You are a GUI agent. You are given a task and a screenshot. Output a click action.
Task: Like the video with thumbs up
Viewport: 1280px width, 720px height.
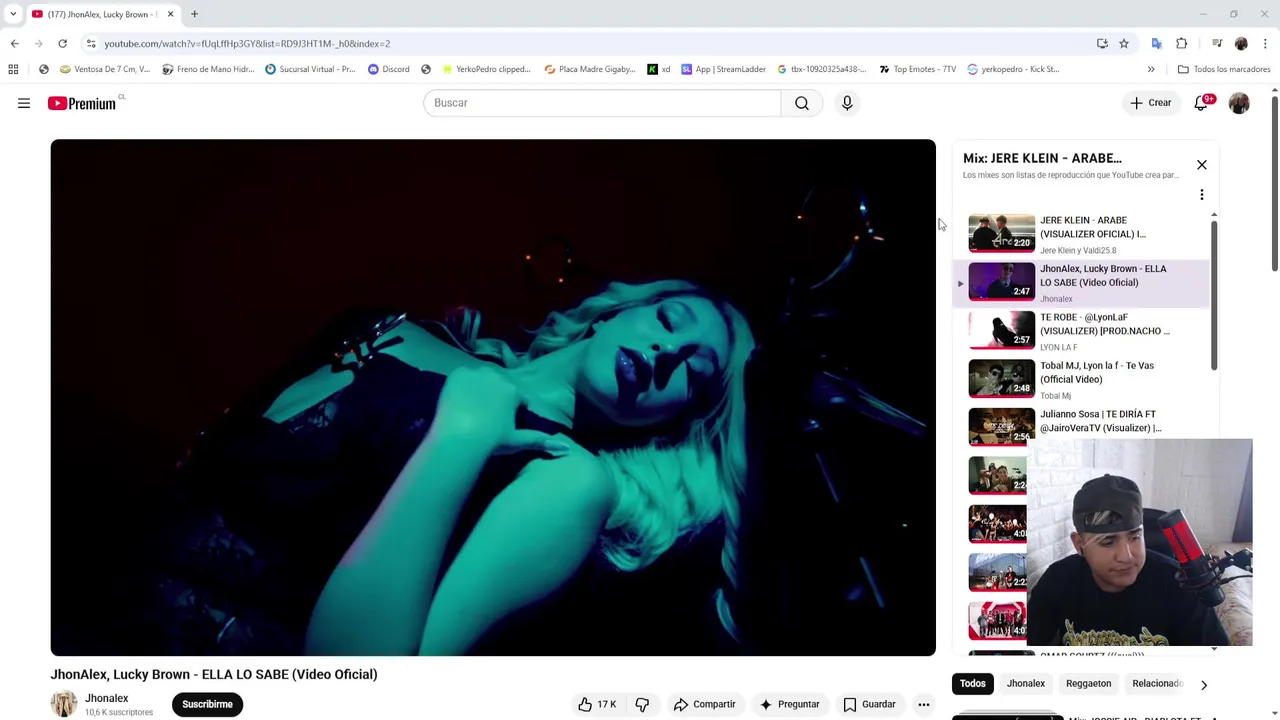click(x=596, y=704)
